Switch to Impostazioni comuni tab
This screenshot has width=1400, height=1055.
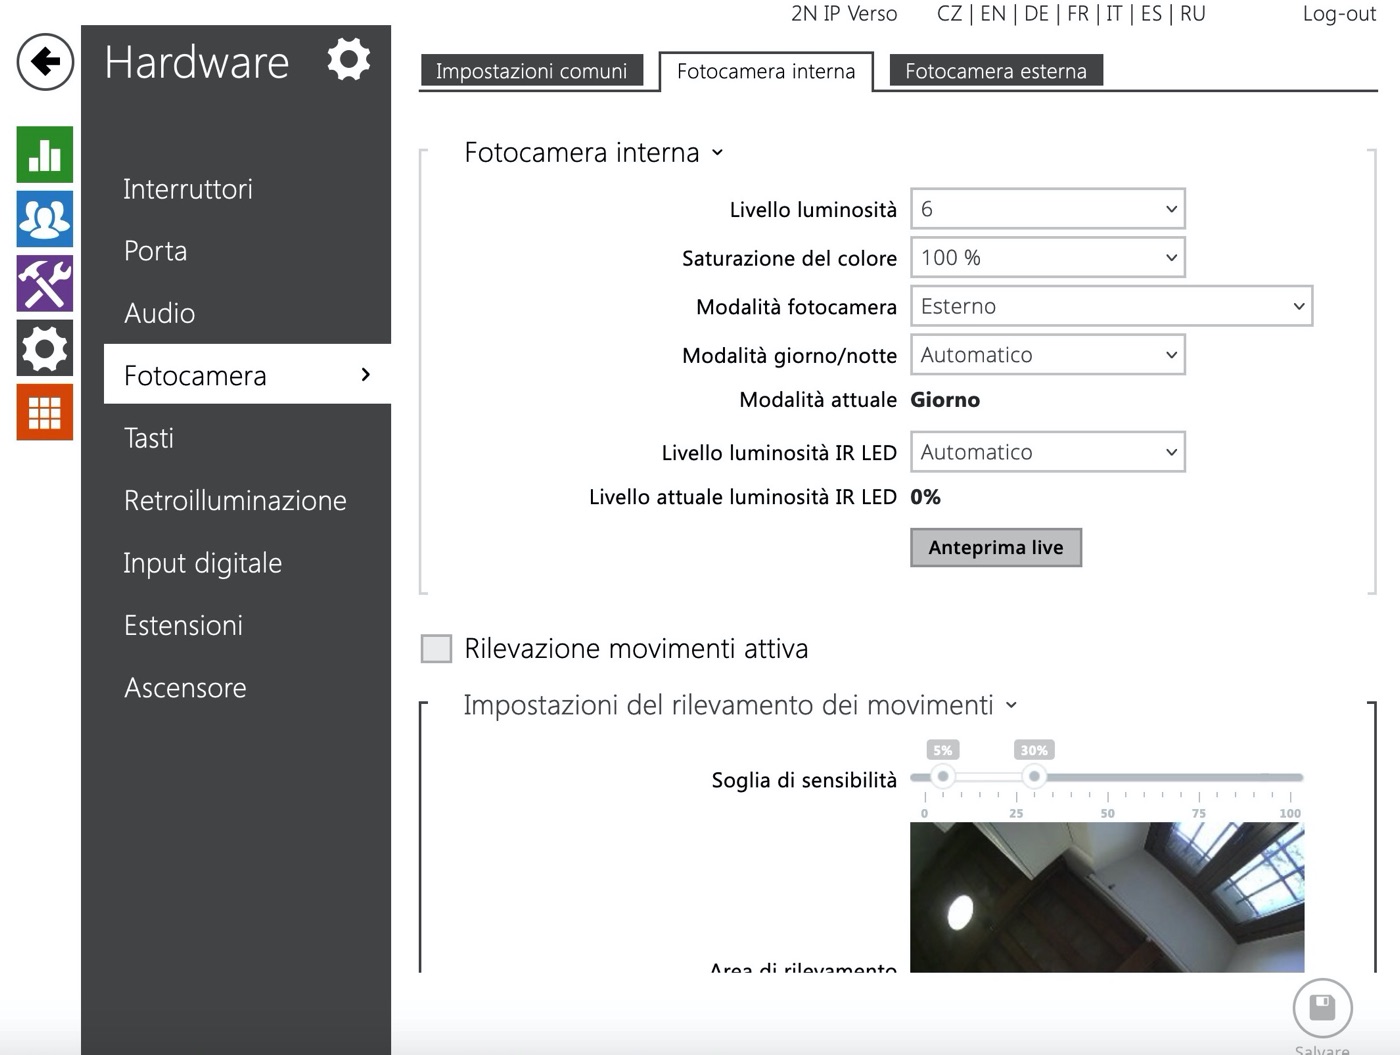pyautogui.click(x=532, y=71)
